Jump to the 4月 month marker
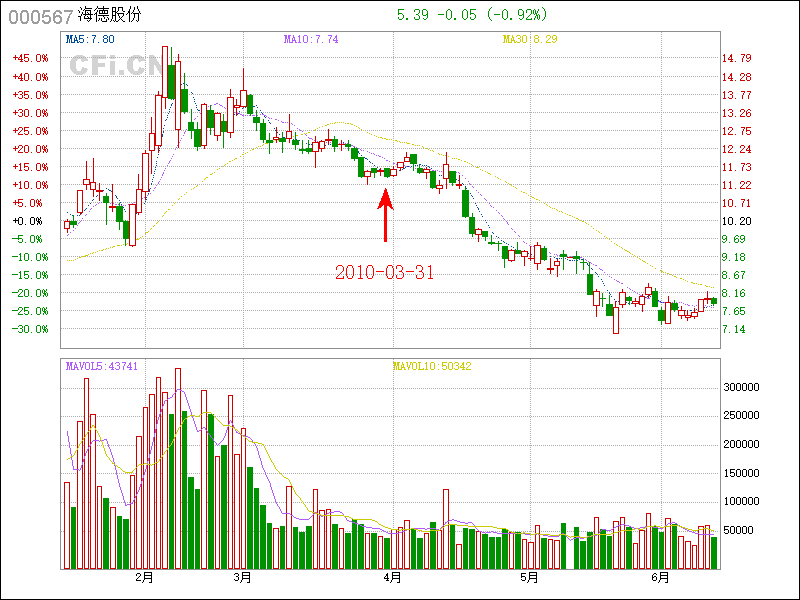800x600 pixels. click(x=392, y=577)
